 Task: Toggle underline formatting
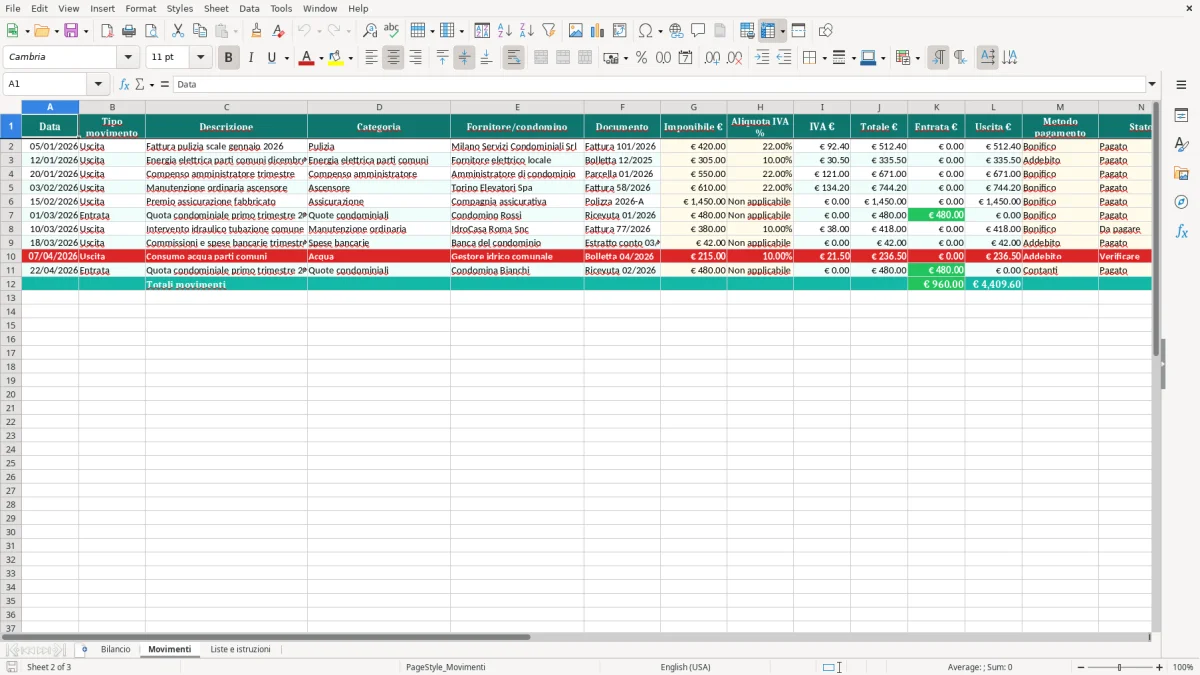point(271,58)
